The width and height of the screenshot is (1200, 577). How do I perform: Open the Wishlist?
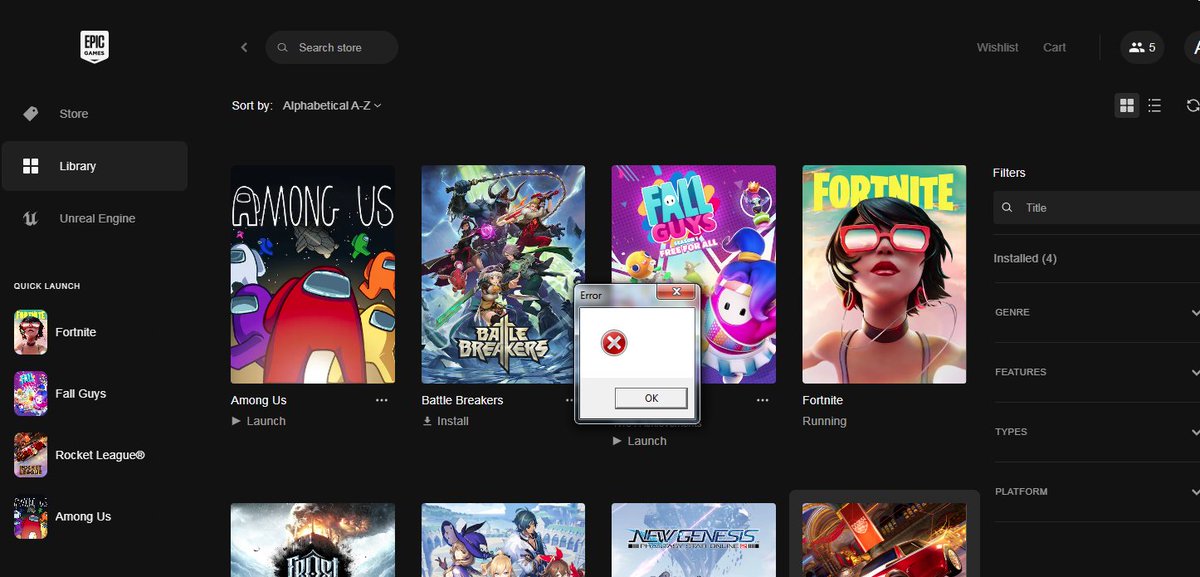[x=998, y=47]
